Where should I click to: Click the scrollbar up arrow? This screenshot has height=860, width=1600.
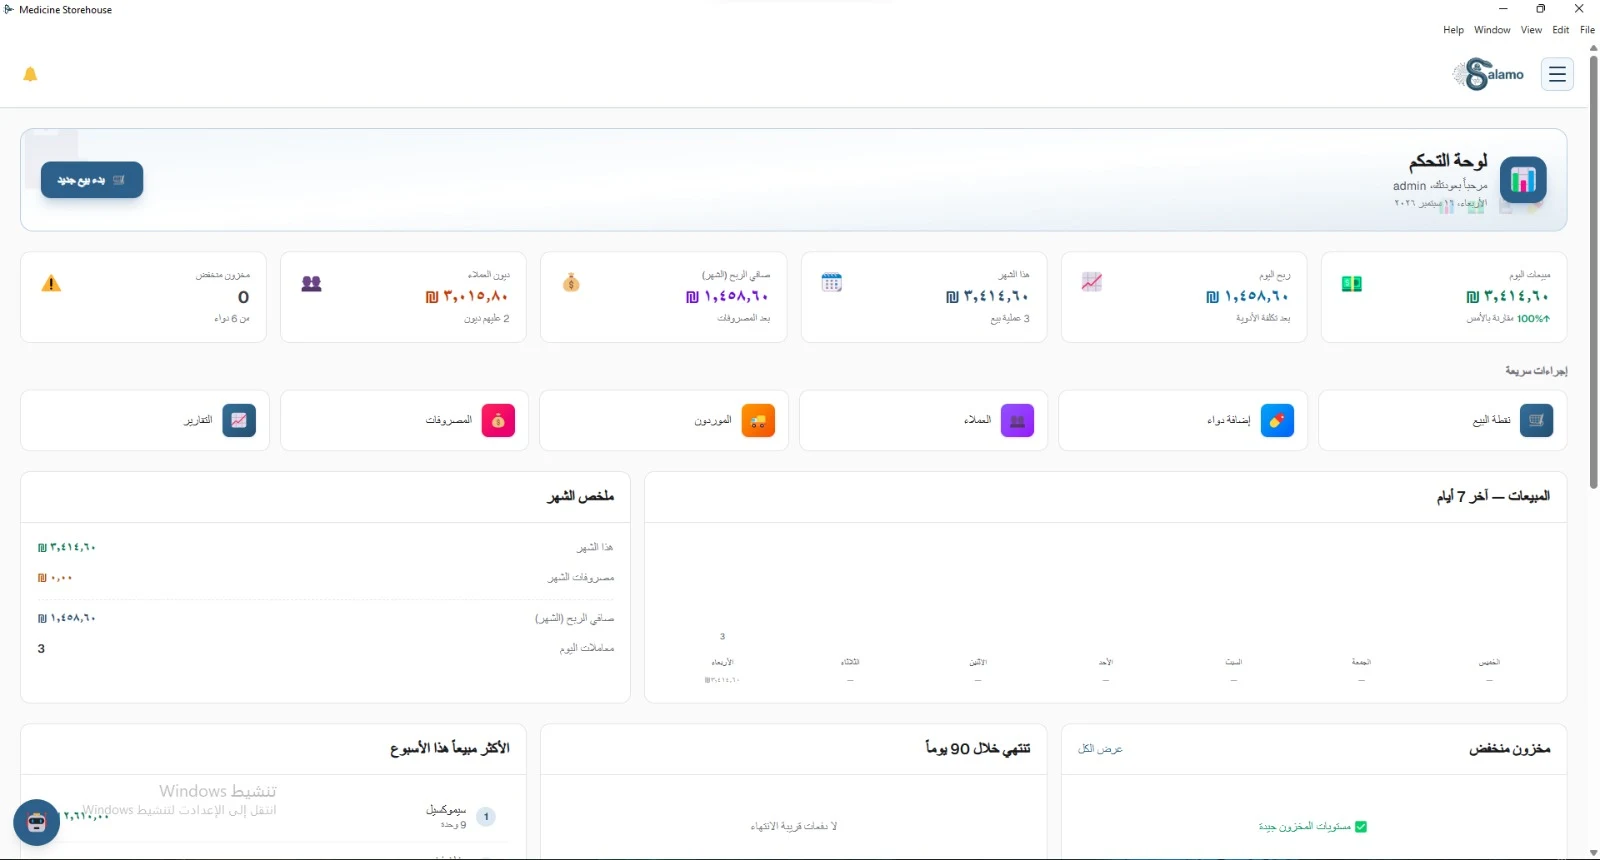click(1593, 47)
